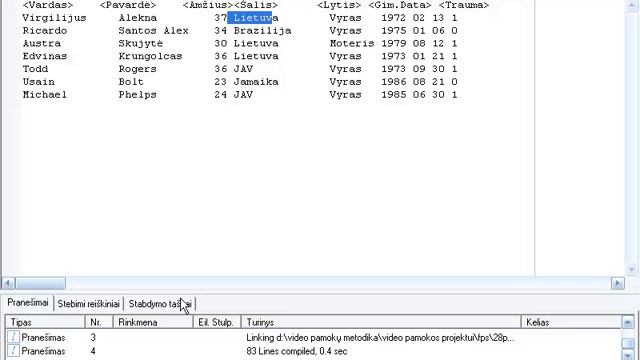Click the date "1972 02 13"
This screenshot has width=640, height=360.
[x=413, y=18]
